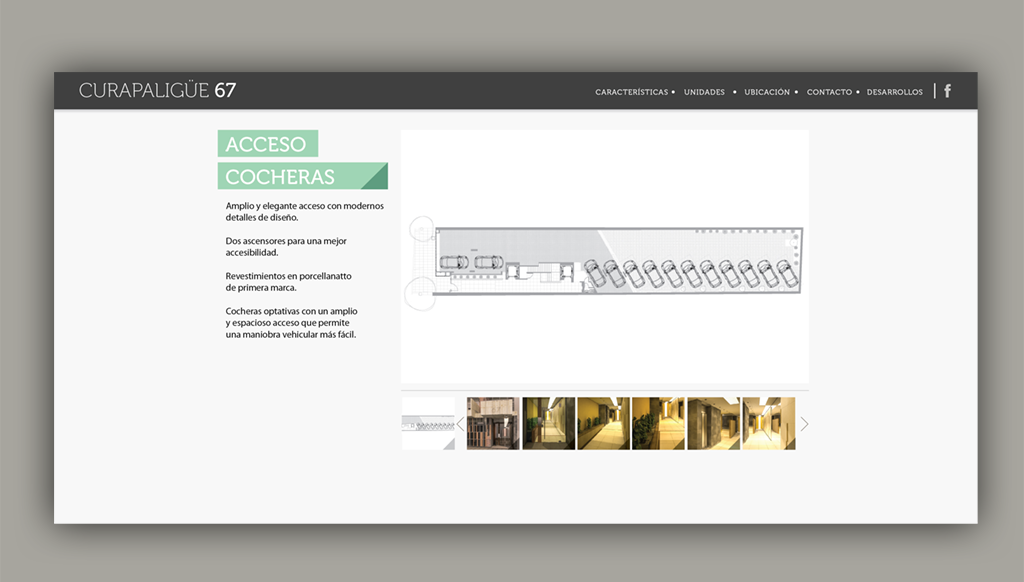Select the parking floor plan thumbnail

point(428,423)
